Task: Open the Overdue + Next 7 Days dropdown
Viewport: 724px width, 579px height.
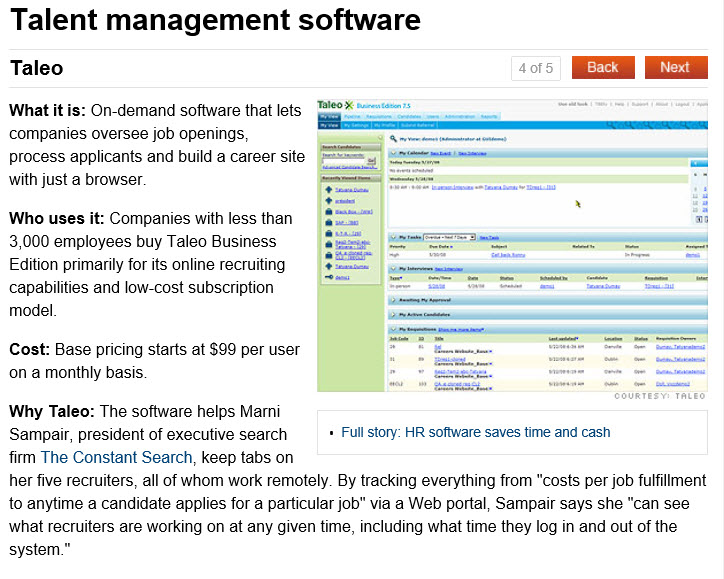Action: [x=448, y=237]
